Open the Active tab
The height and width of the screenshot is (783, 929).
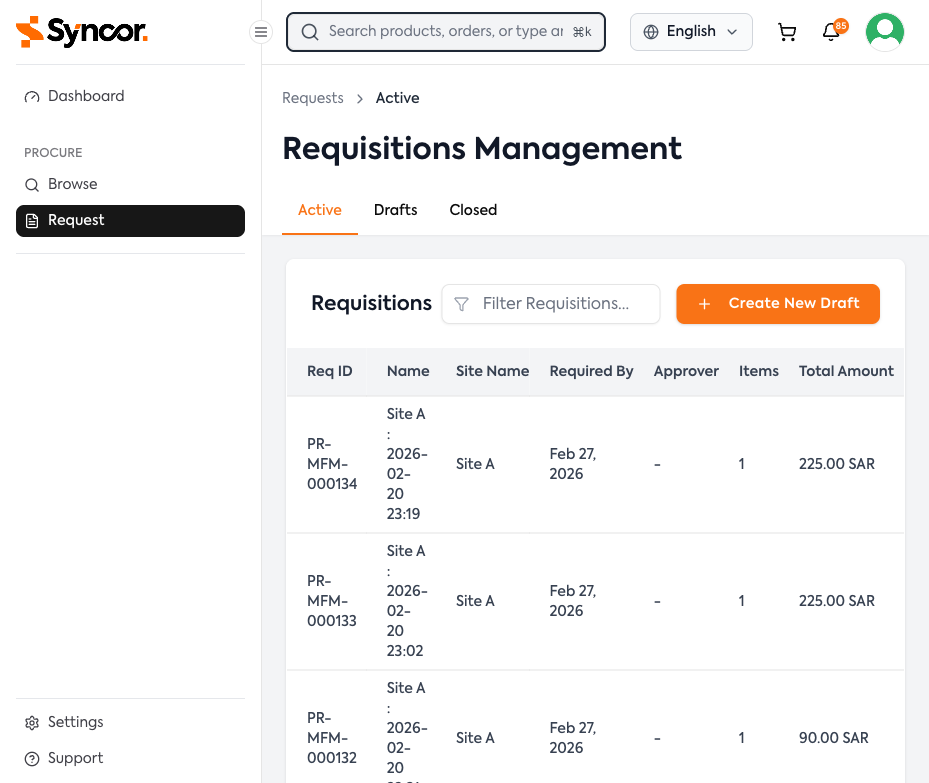tap(319, 210)
